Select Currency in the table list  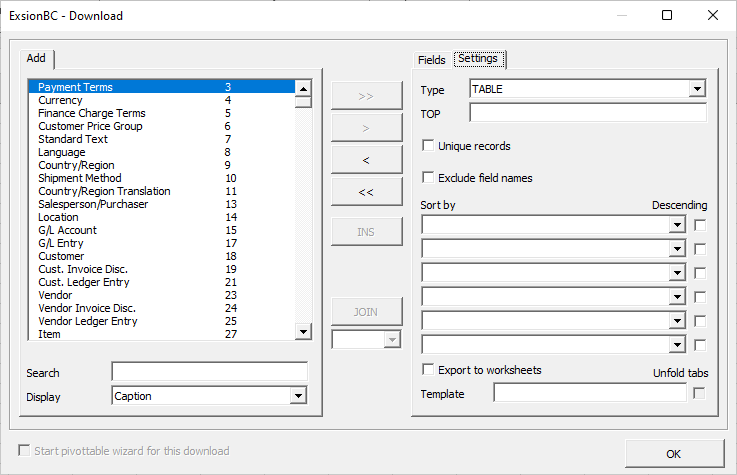tap(161, 100)
